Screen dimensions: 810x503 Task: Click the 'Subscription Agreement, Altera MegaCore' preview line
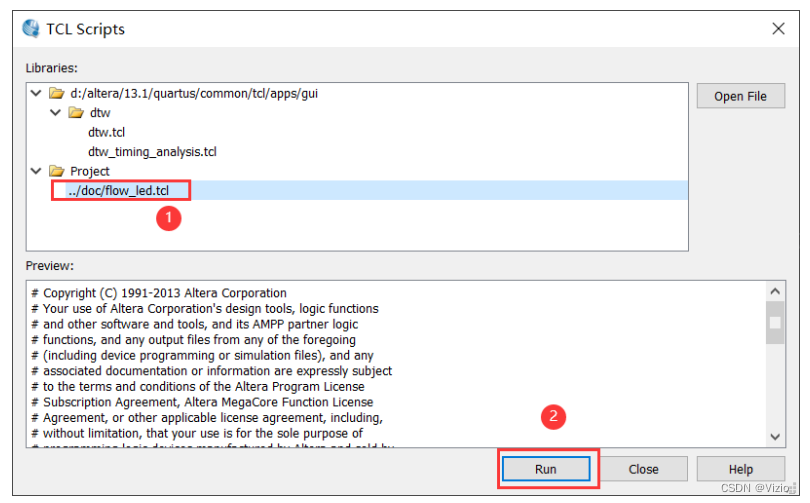202,402
